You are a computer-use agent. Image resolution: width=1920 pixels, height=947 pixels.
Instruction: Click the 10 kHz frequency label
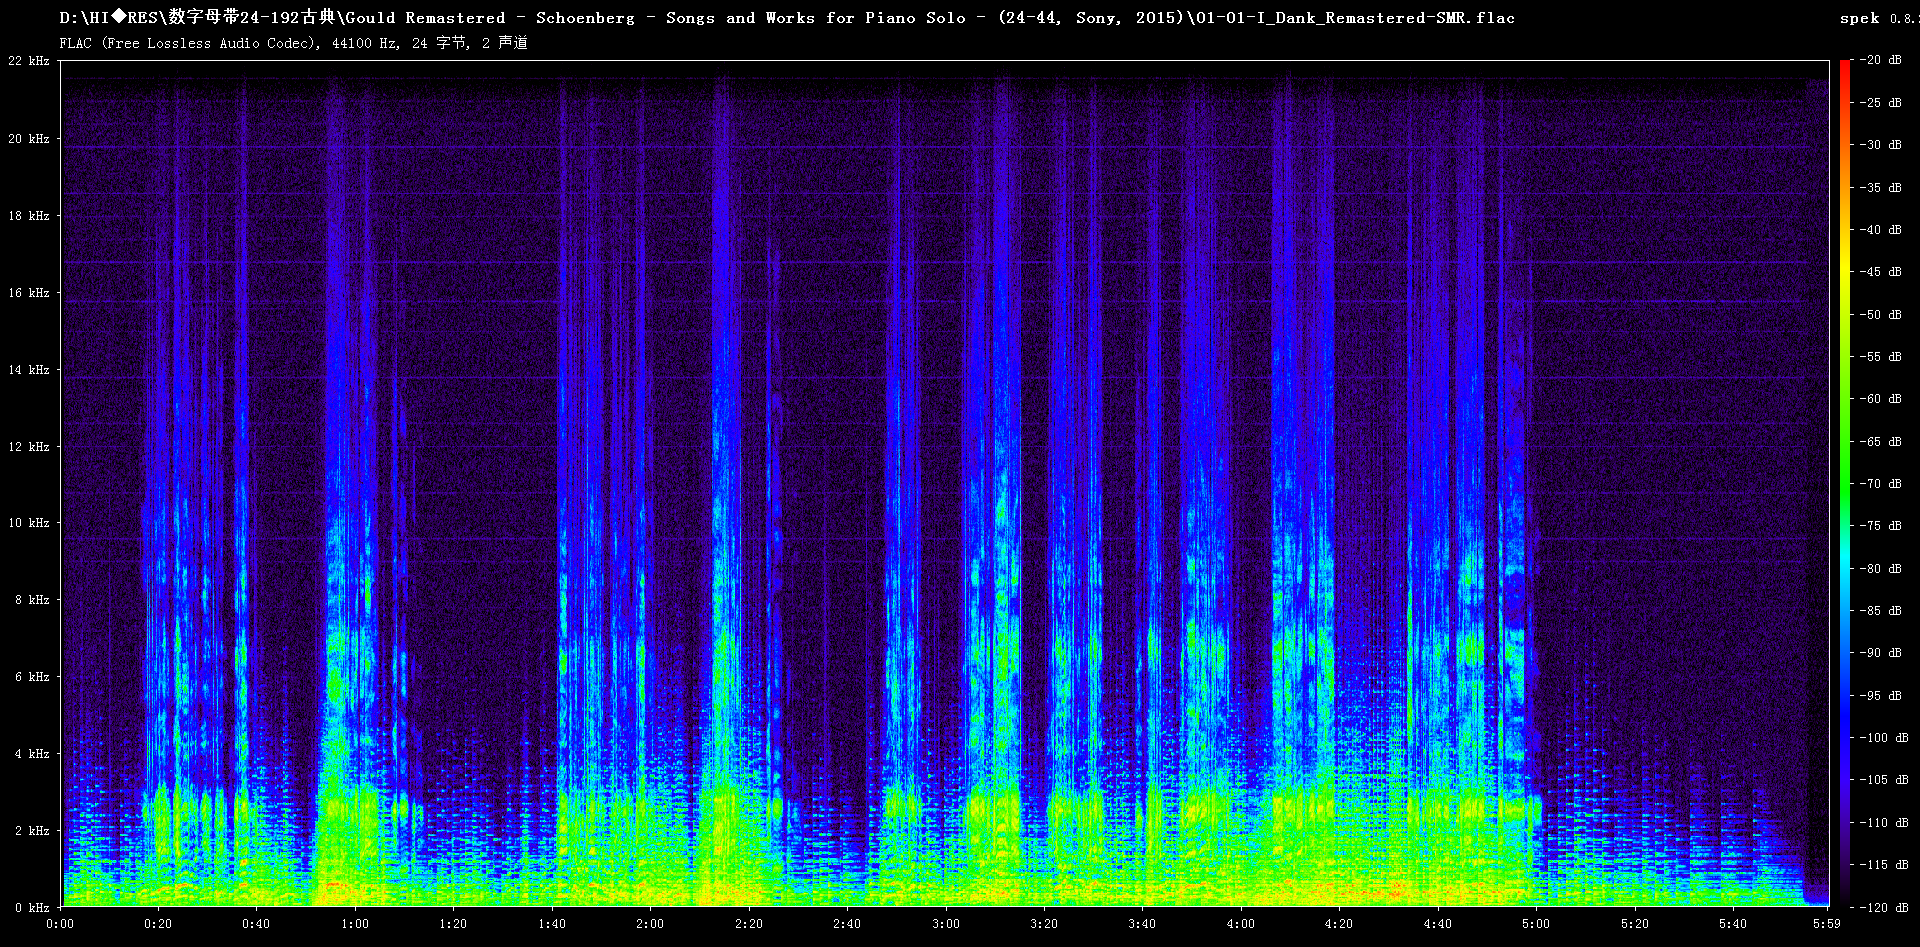[29, 523]
